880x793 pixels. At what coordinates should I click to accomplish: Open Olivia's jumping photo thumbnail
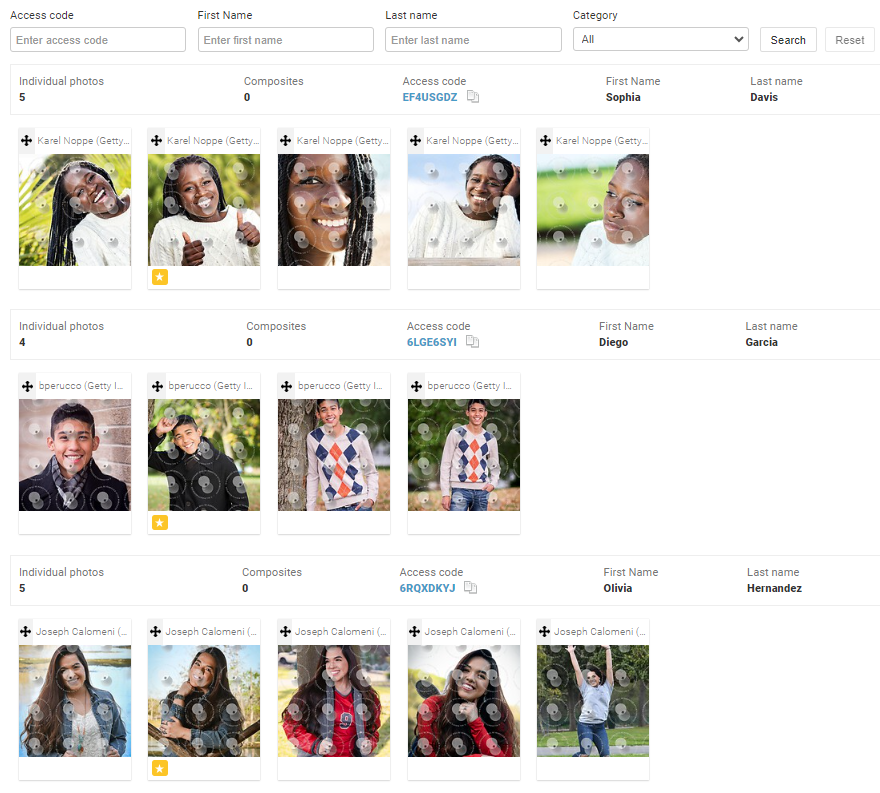[593, 700]
